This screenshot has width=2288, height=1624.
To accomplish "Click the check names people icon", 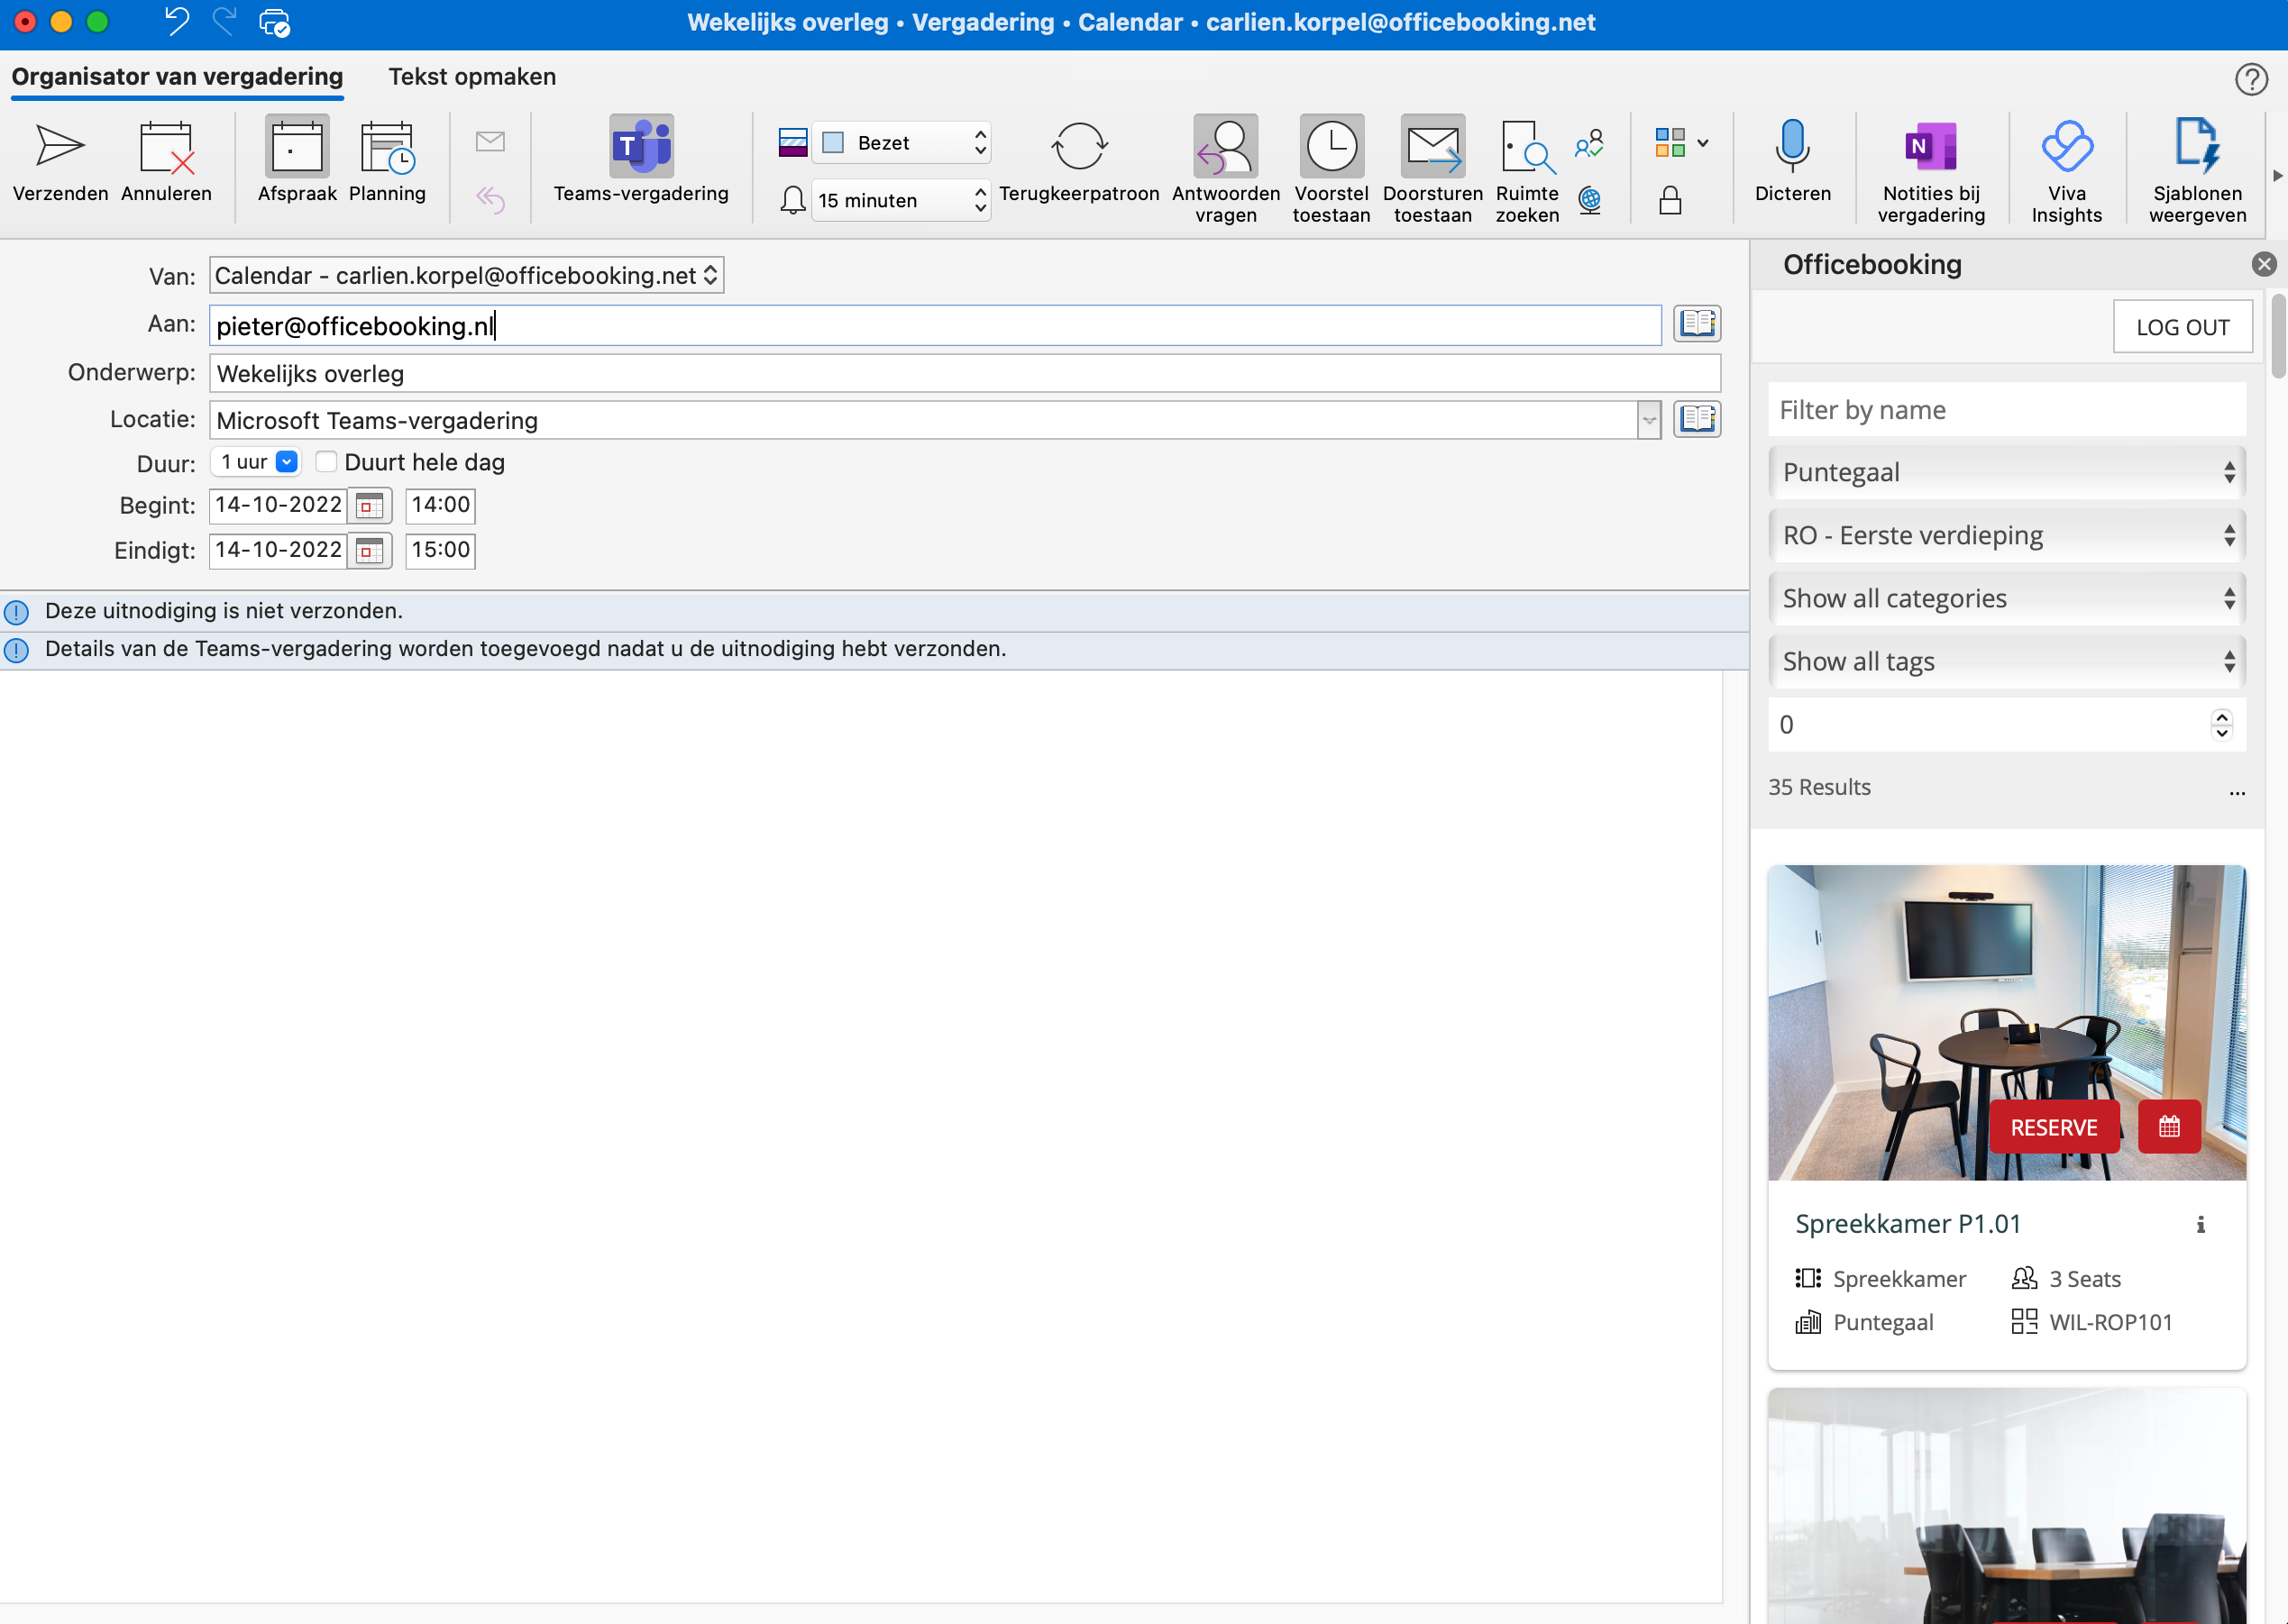I will coord(1589,143).
